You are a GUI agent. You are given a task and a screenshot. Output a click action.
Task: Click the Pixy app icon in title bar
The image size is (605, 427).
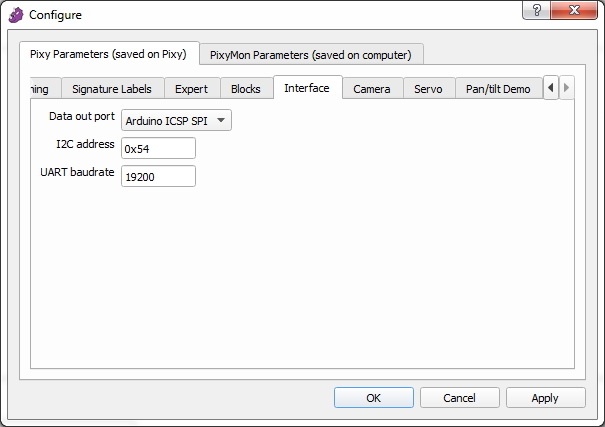pos(16,15)
